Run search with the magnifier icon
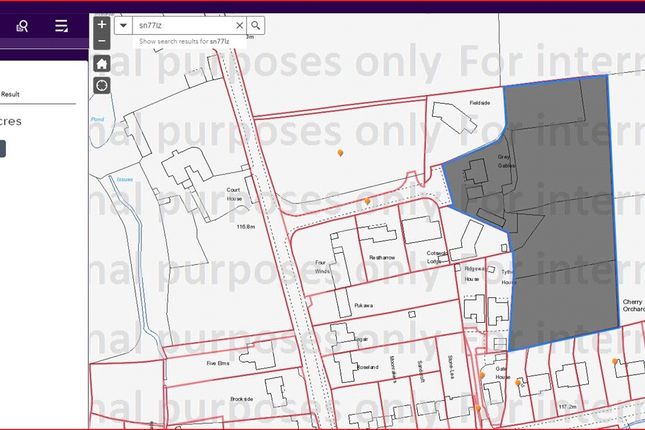Image resolution: width=645 pixels, height=430 pixels. tap(256, 25)
